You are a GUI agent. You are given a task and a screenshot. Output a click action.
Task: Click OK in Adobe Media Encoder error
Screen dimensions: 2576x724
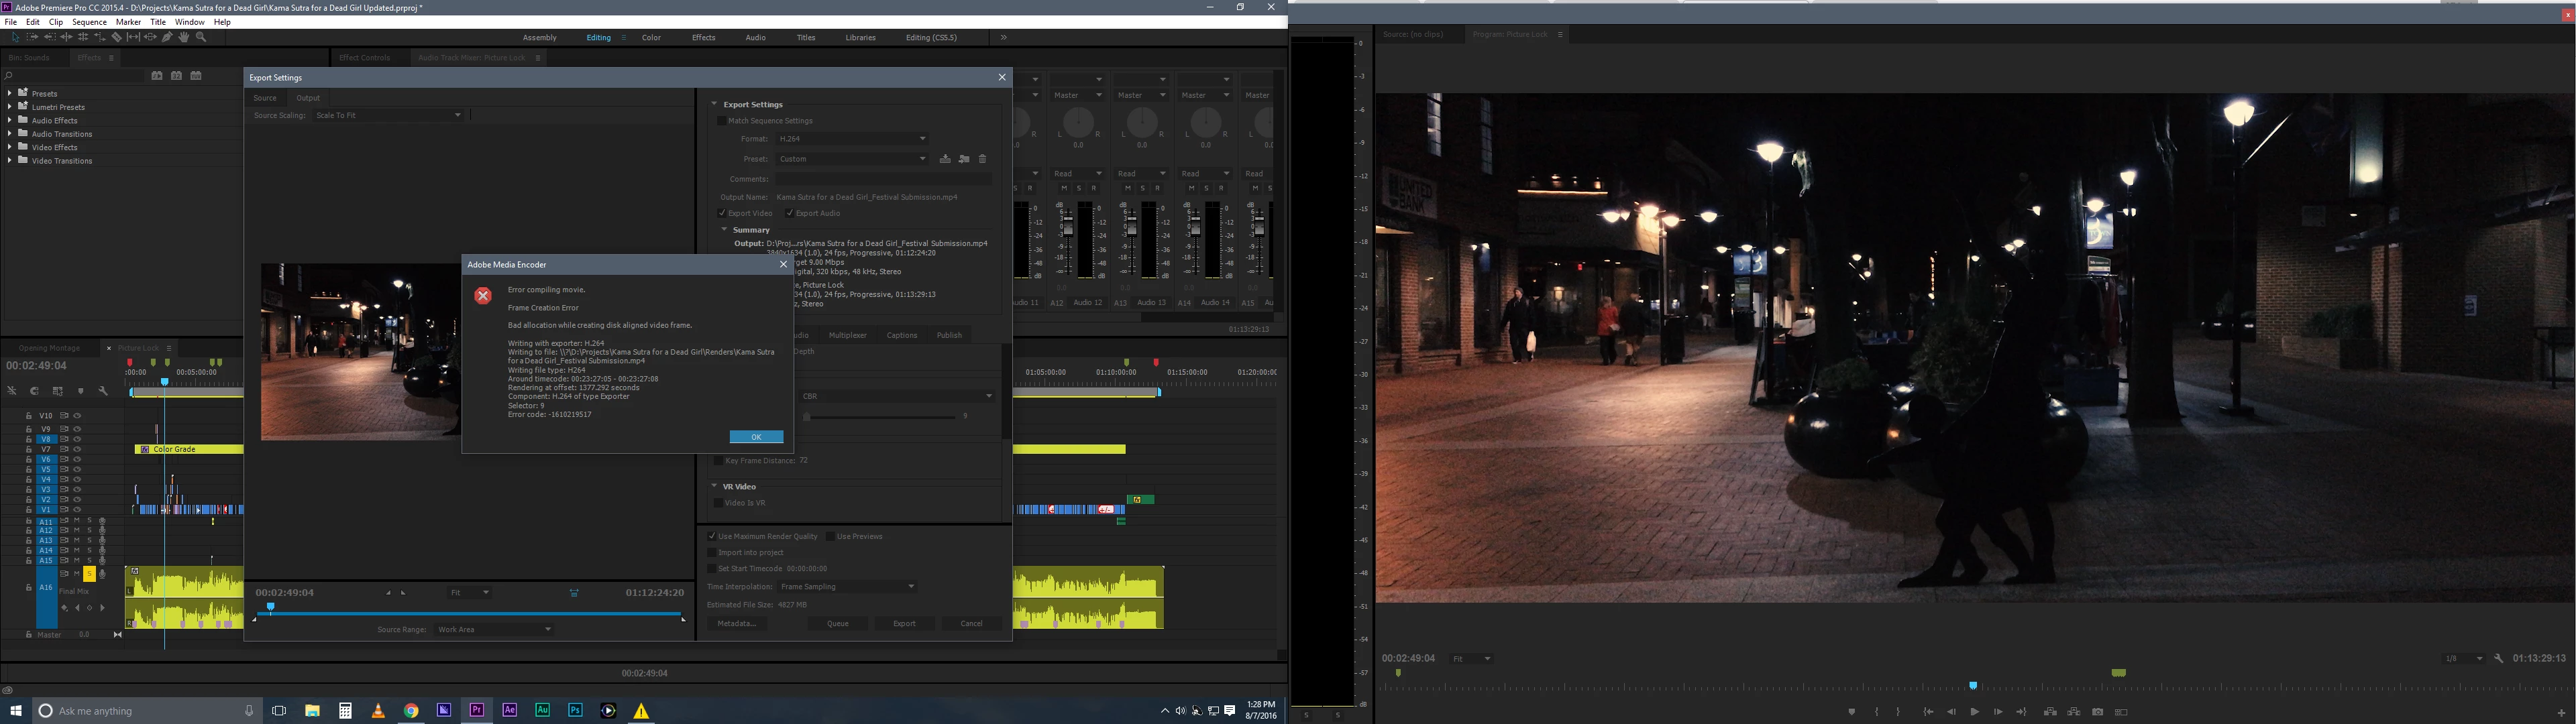pos(756,437)
